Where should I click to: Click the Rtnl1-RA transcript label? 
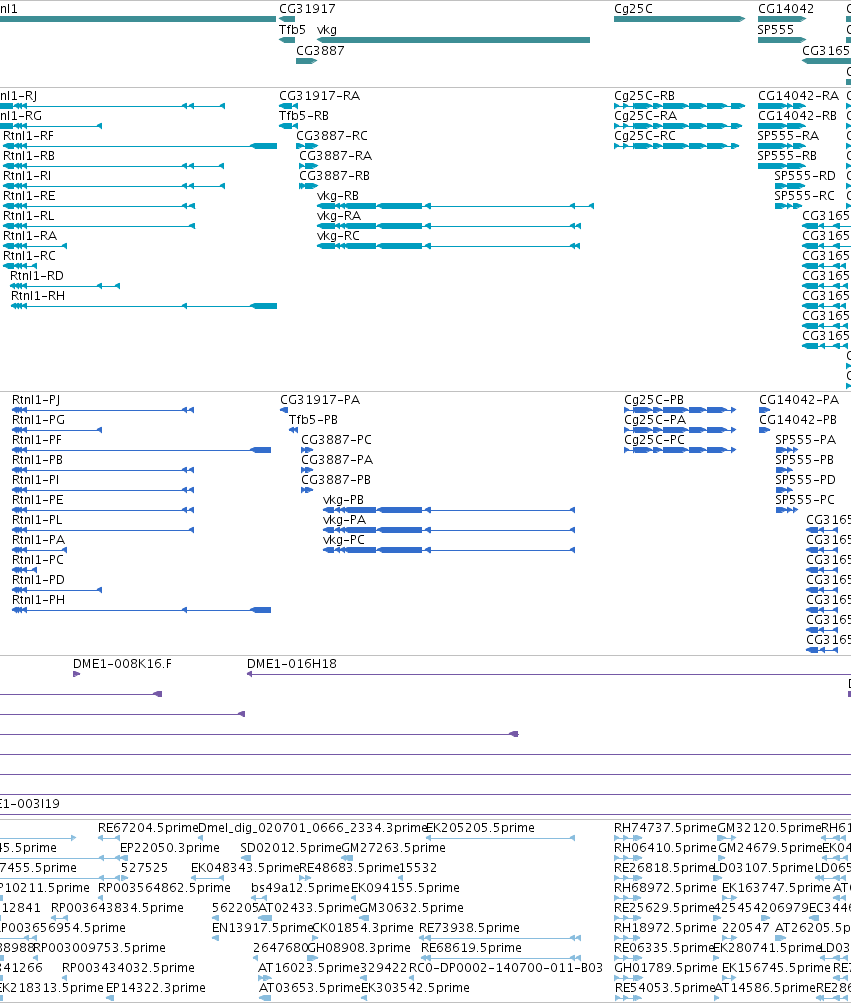click(x=30, y=236)
